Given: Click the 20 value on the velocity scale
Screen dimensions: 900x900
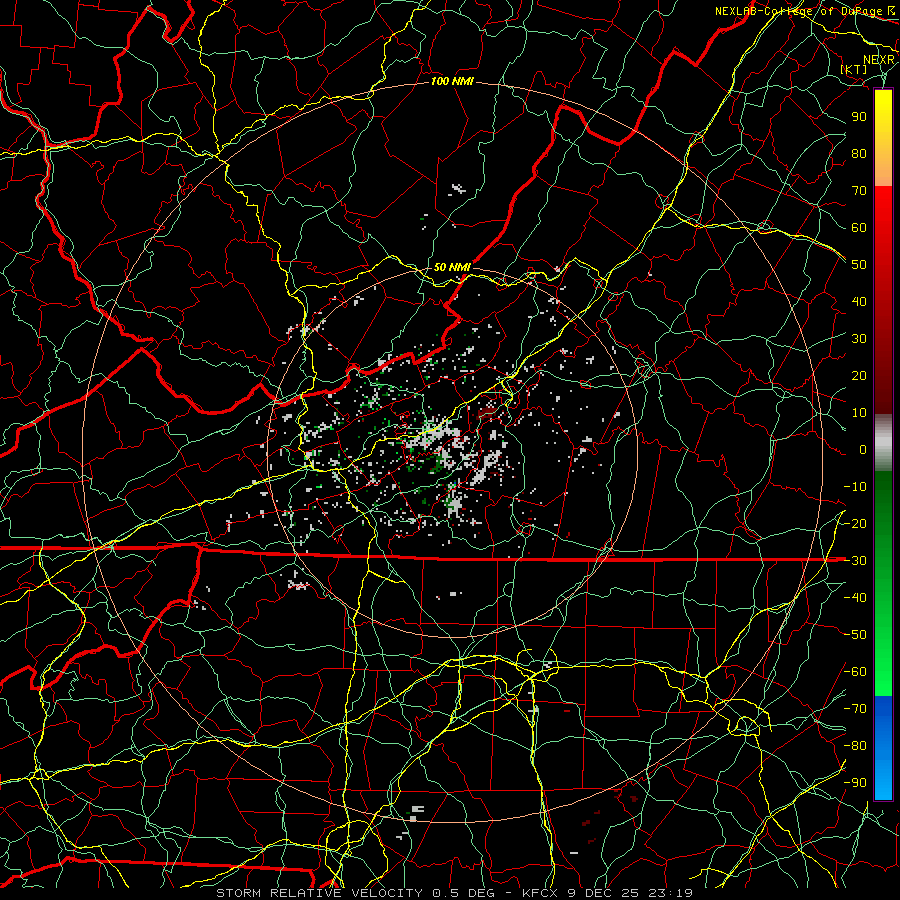Looking at the screenshot, I should click(859, 376).
